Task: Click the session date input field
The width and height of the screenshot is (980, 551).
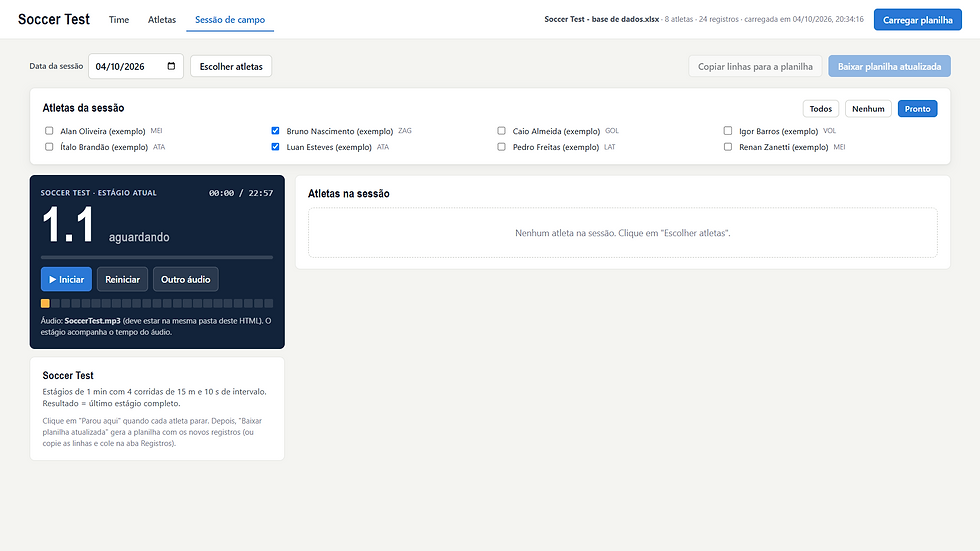Action: (136, 66)
